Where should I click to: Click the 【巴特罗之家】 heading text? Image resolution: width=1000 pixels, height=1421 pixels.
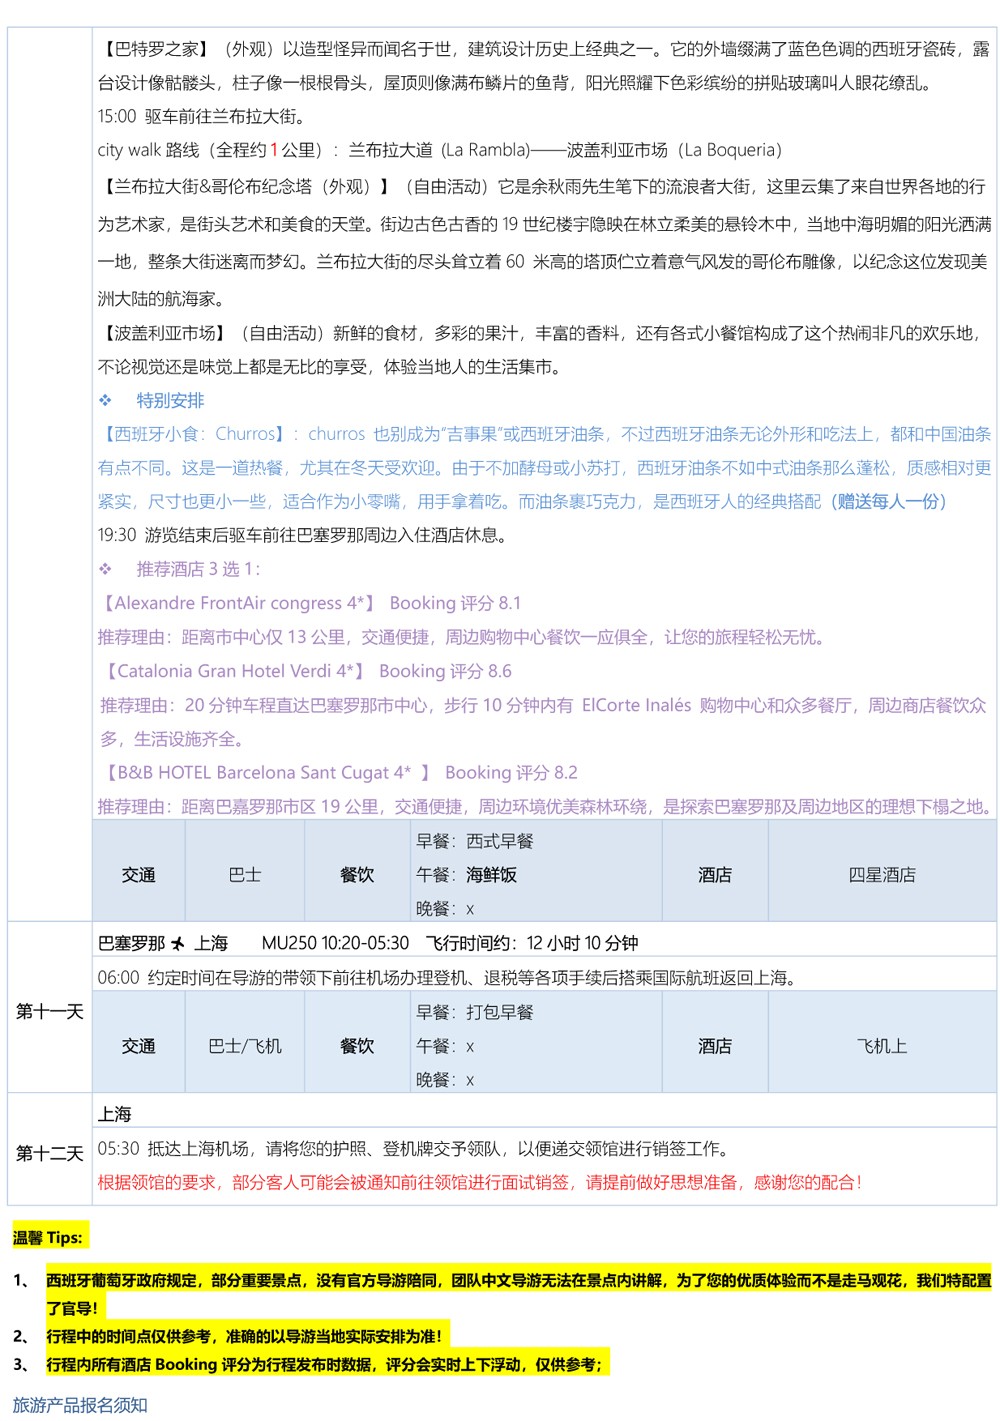pyautogui.click(x=156, y=49)
